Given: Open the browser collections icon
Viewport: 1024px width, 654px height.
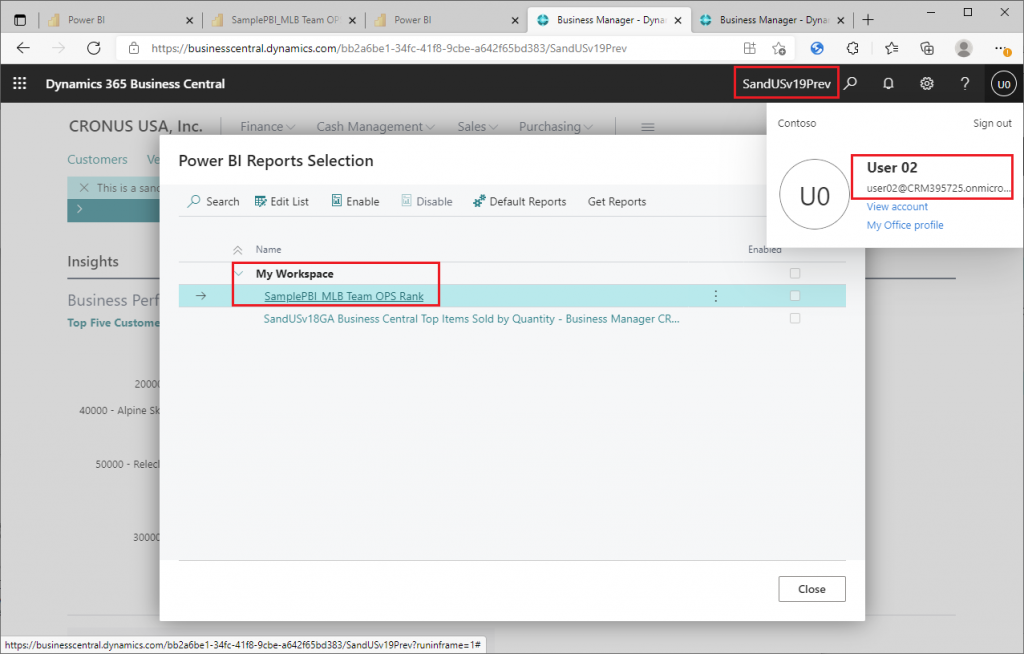Looking at the screenshot, I should [927, 48].
